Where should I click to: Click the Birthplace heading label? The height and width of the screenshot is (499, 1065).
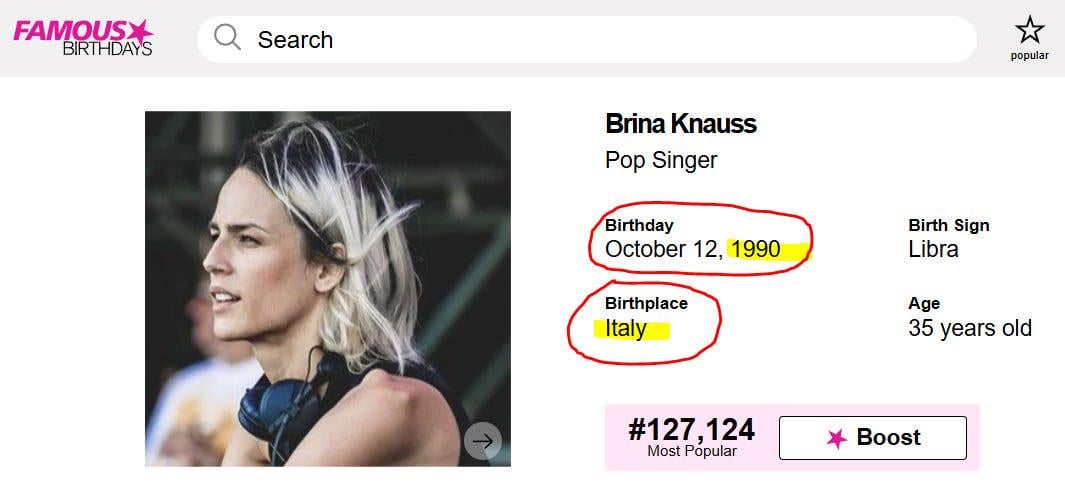pos(646,303)
